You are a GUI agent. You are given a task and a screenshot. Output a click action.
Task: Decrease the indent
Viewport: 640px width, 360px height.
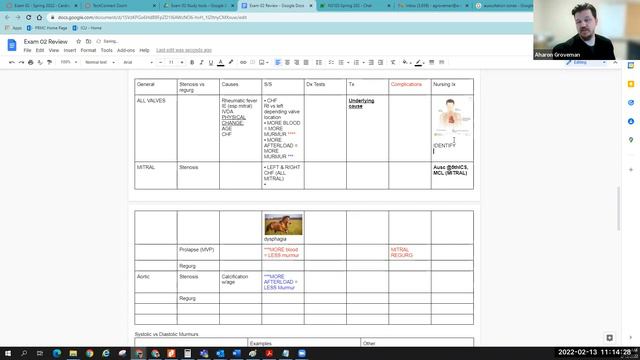pyautogui.click(x=371, y=62)
